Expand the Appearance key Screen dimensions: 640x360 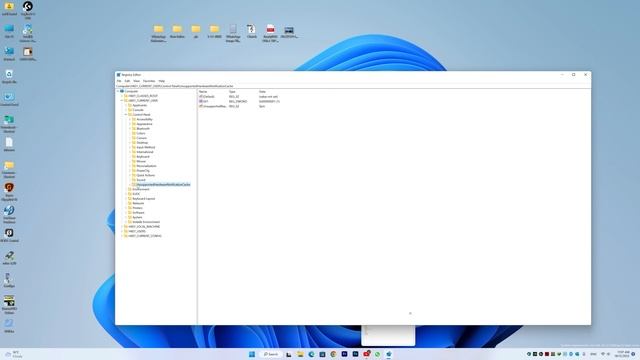130,124
